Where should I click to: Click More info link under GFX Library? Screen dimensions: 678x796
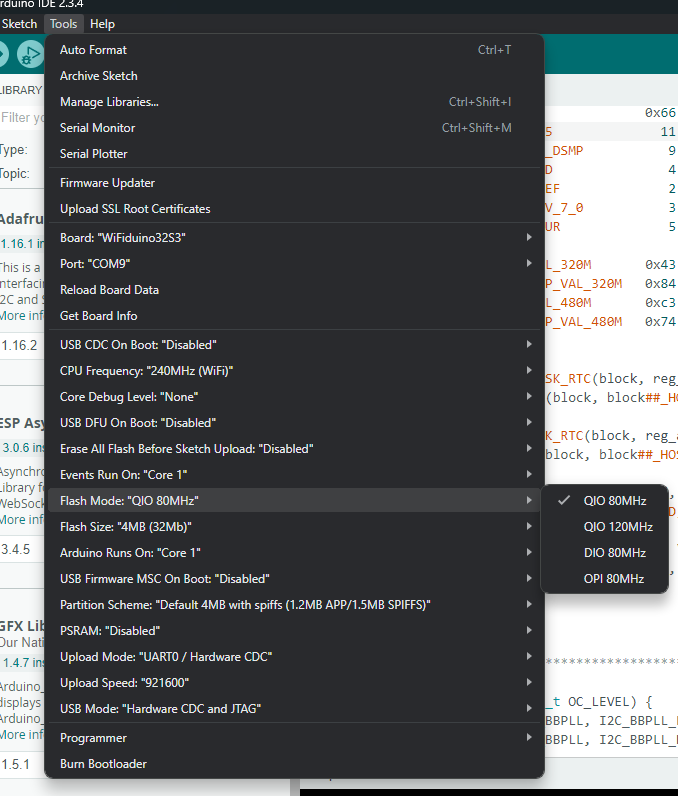point(22,734)
